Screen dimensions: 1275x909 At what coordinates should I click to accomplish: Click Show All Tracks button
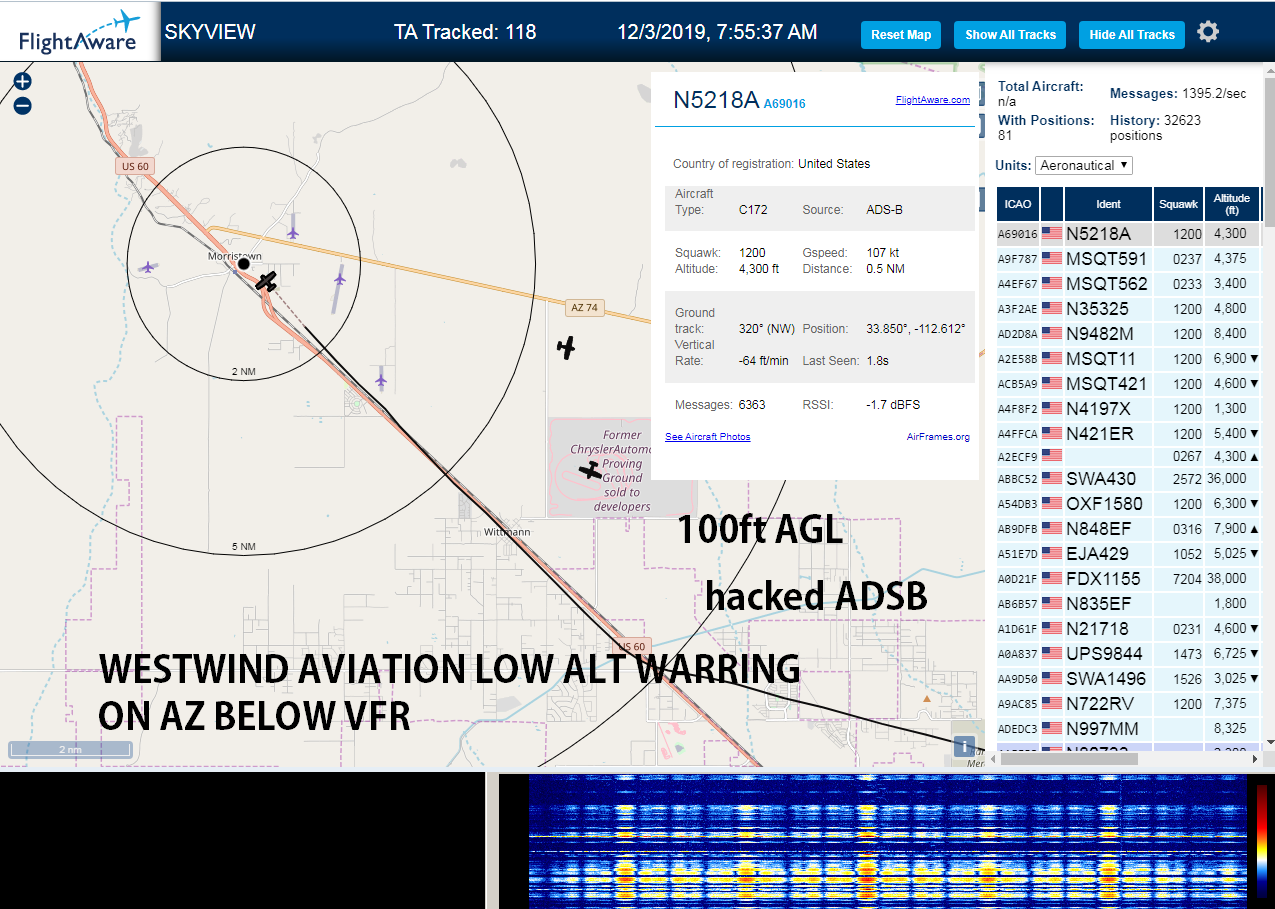click(x=1010, y=35)
